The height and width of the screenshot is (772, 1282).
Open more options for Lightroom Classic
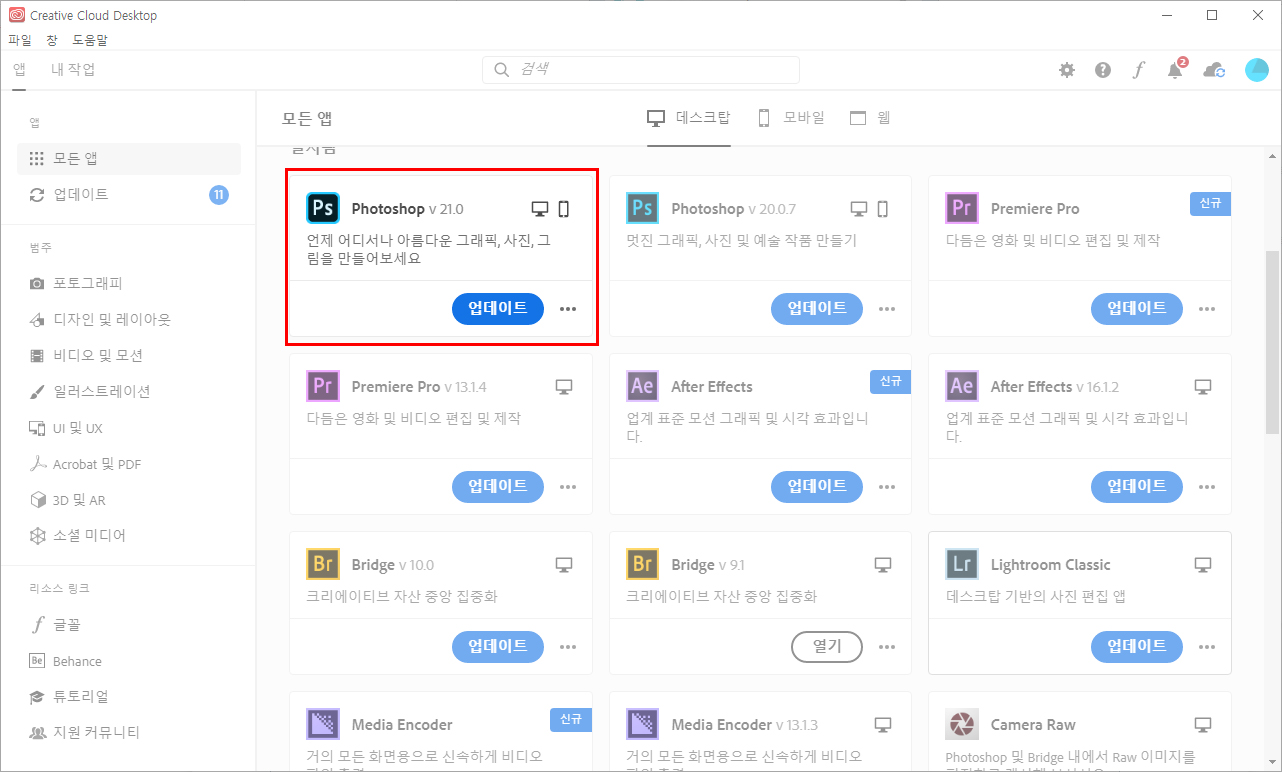coord(1207,647)
